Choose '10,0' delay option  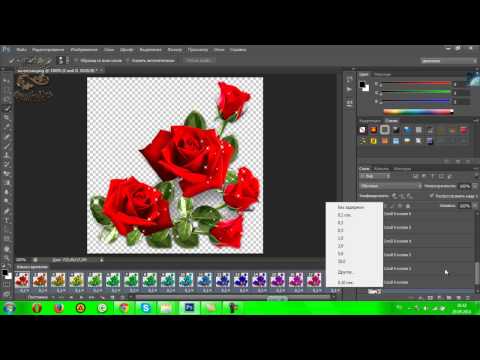click(x=342, y=261)
